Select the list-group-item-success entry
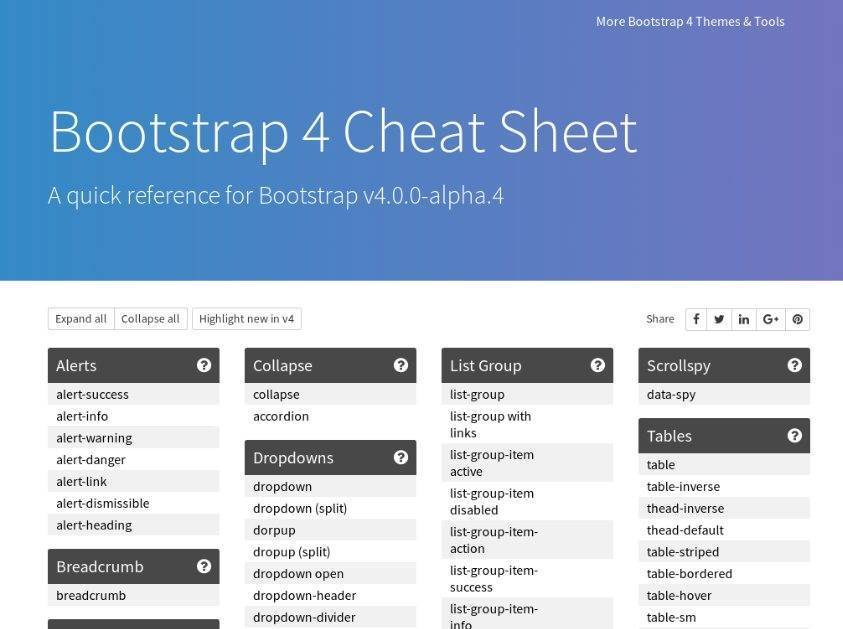This screenshot has height=629, width=843. (527, 578)
